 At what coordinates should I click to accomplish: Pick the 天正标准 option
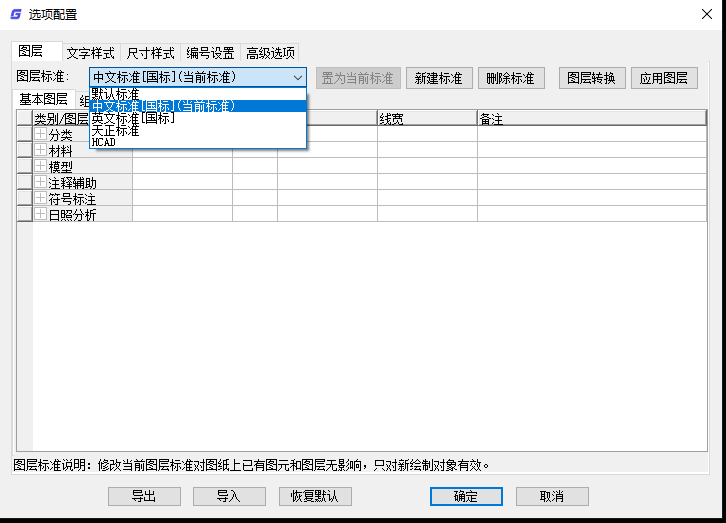(116, 130)
